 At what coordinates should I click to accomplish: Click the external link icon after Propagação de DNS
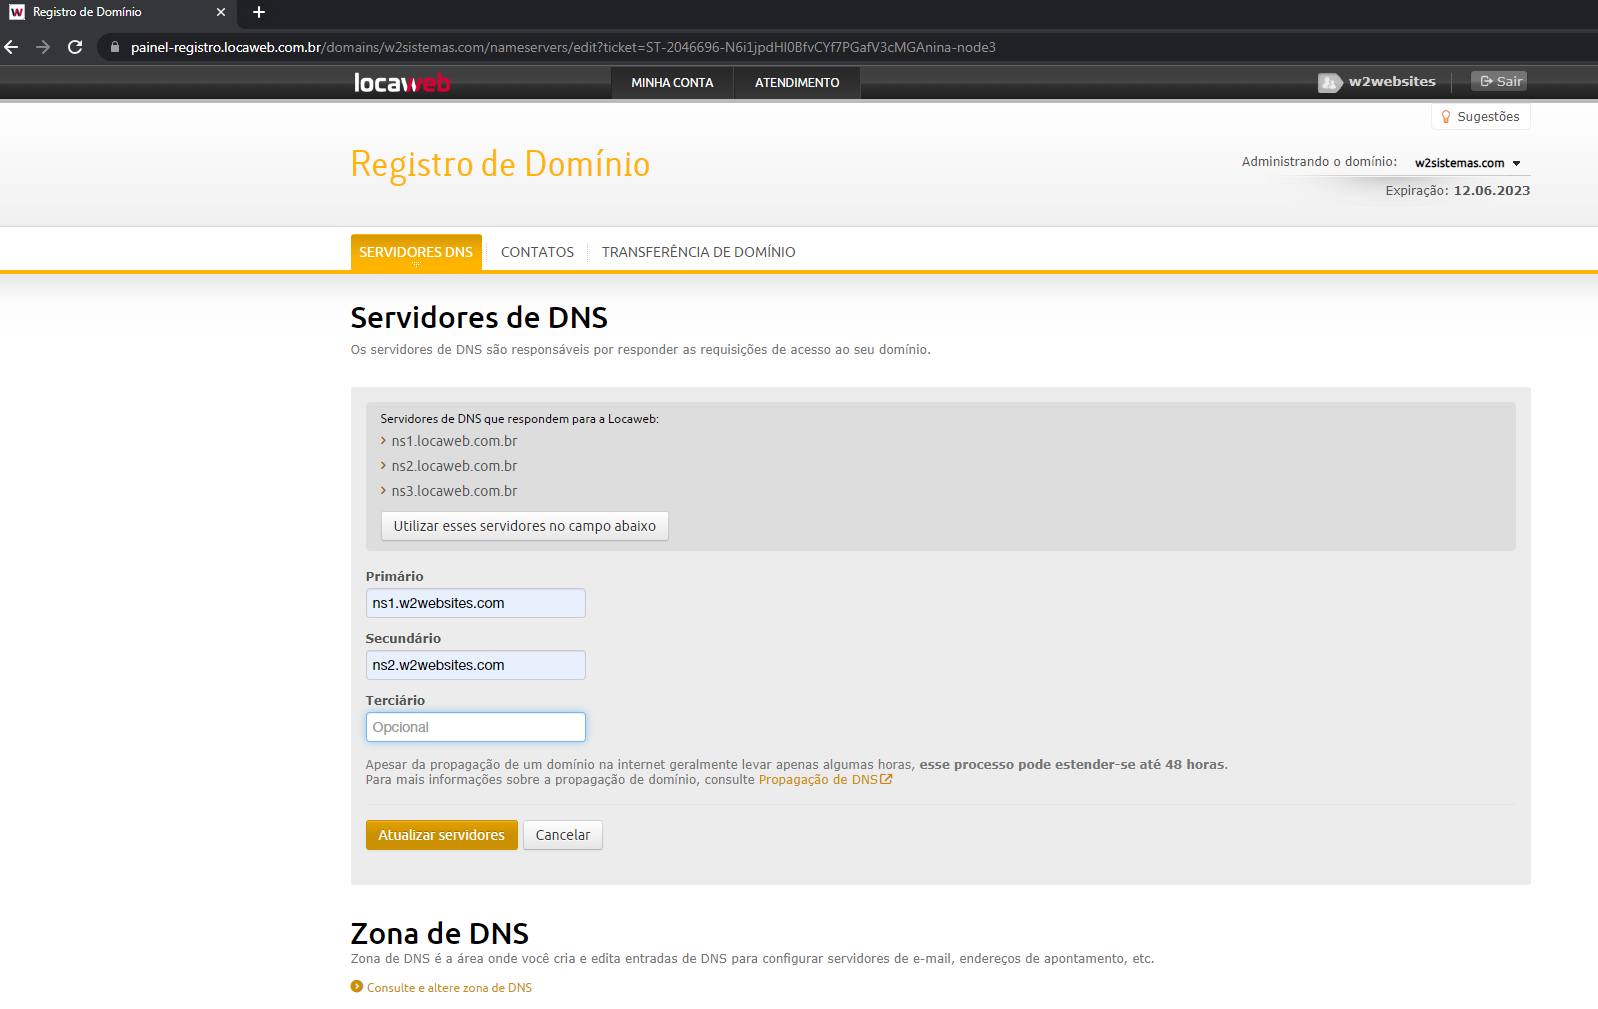coord(886,779)
